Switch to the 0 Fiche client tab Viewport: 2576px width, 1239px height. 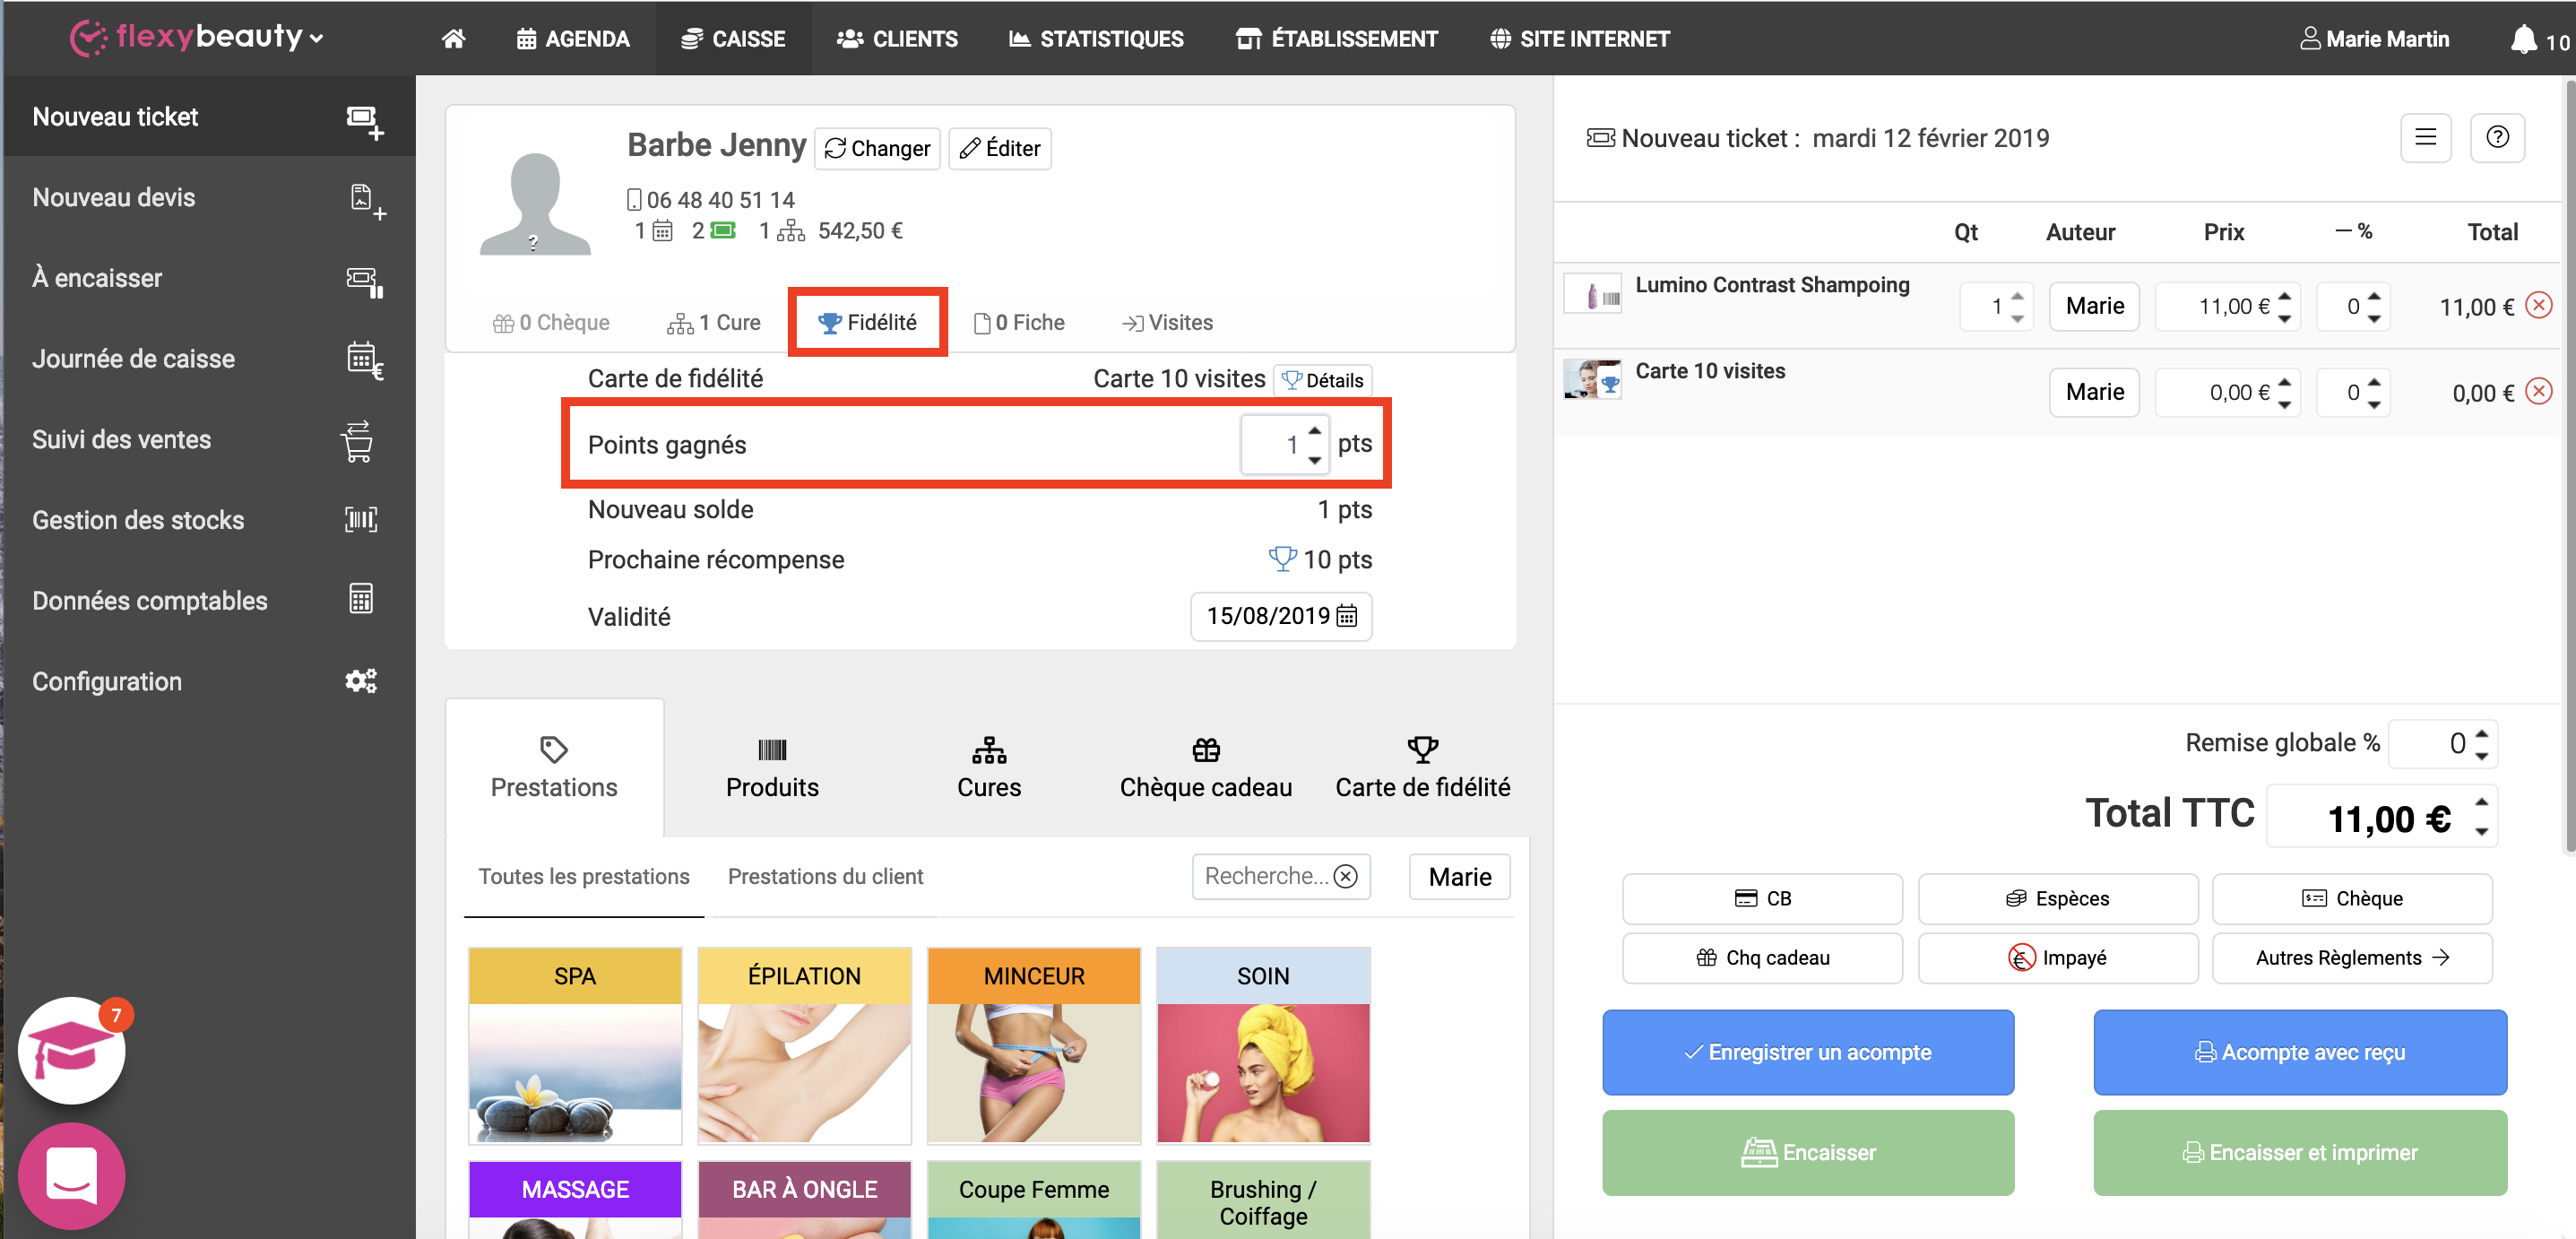pyautogui.click(x=1019, y=322)
